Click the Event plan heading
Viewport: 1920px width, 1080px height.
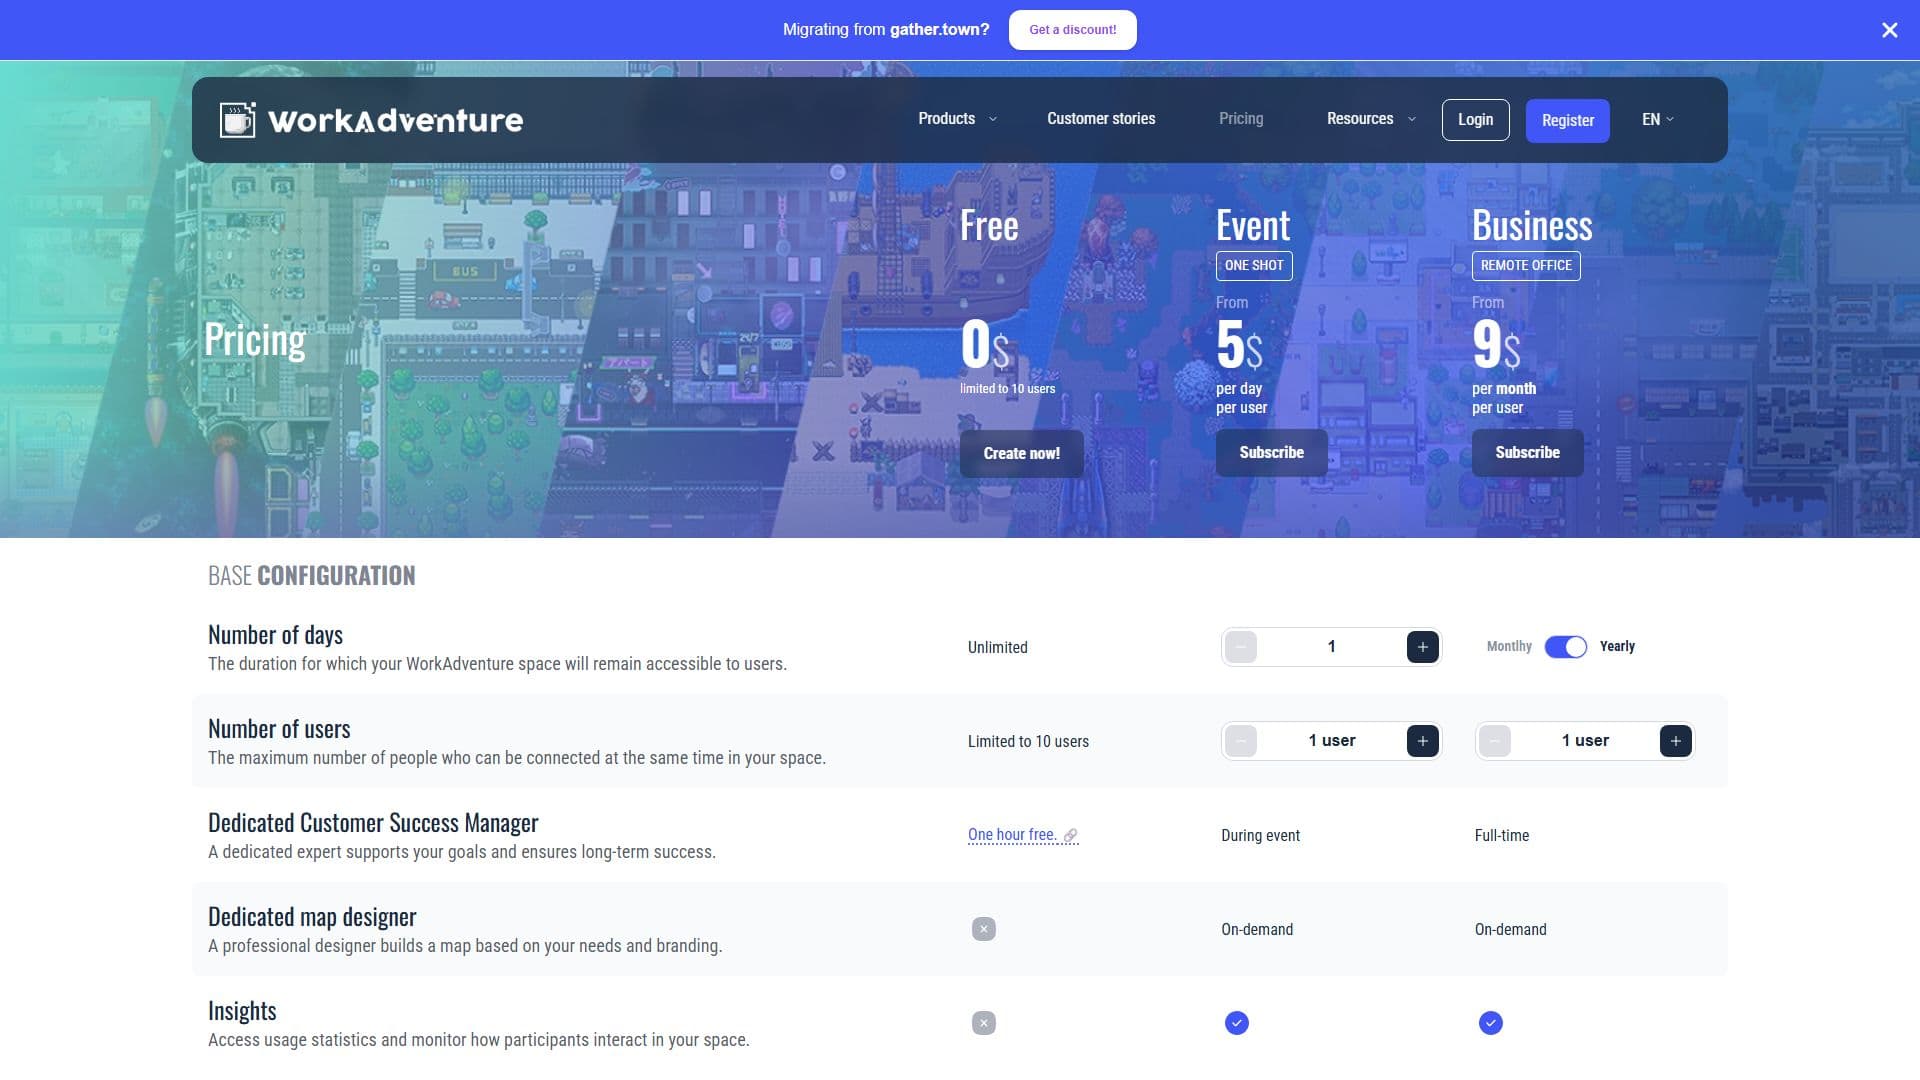pos(1253,226)
